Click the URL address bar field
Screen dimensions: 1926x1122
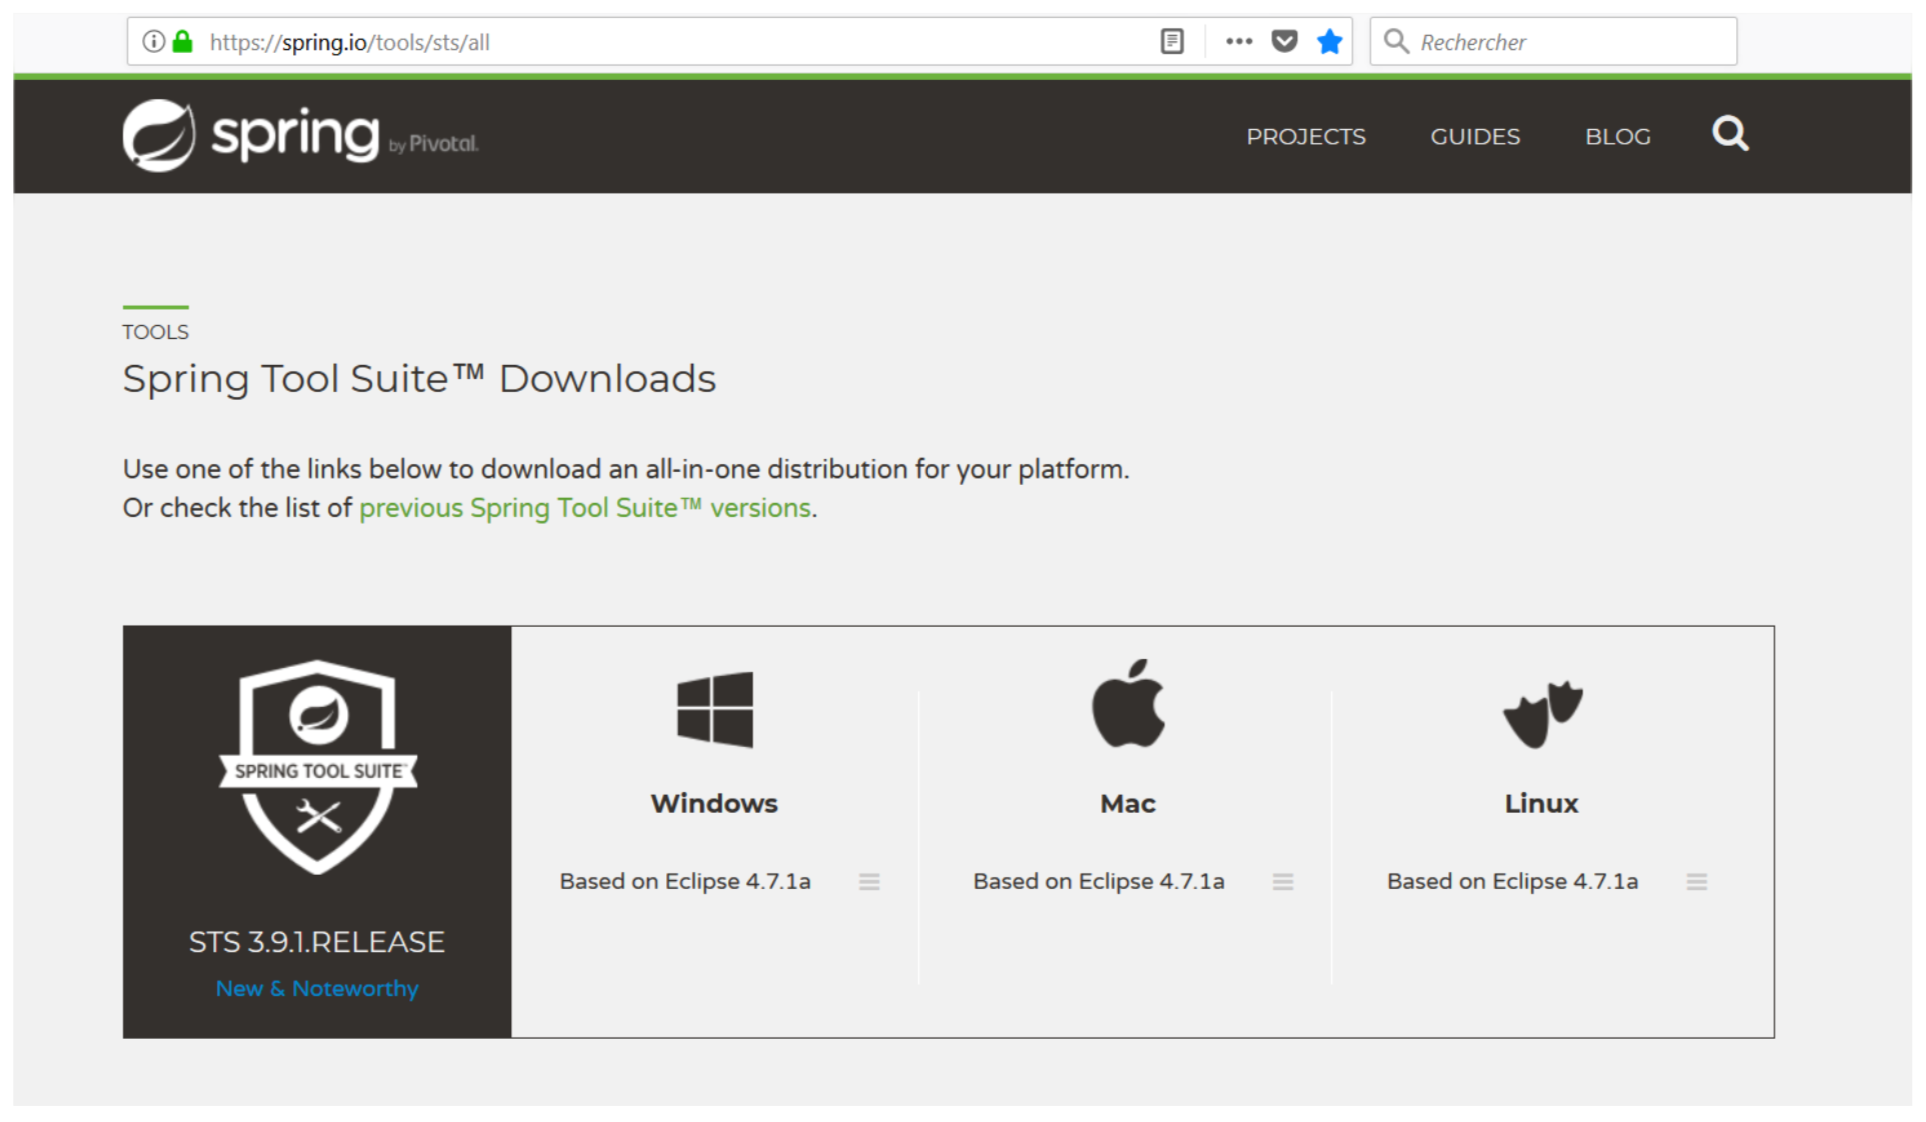tap(740, 42)
